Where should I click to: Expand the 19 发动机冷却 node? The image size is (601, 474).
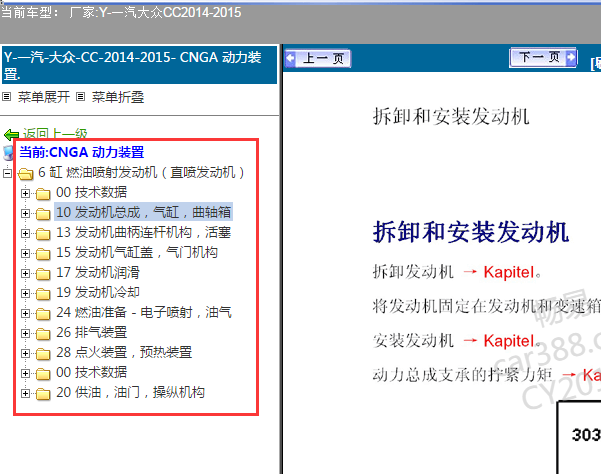(25, 293)
